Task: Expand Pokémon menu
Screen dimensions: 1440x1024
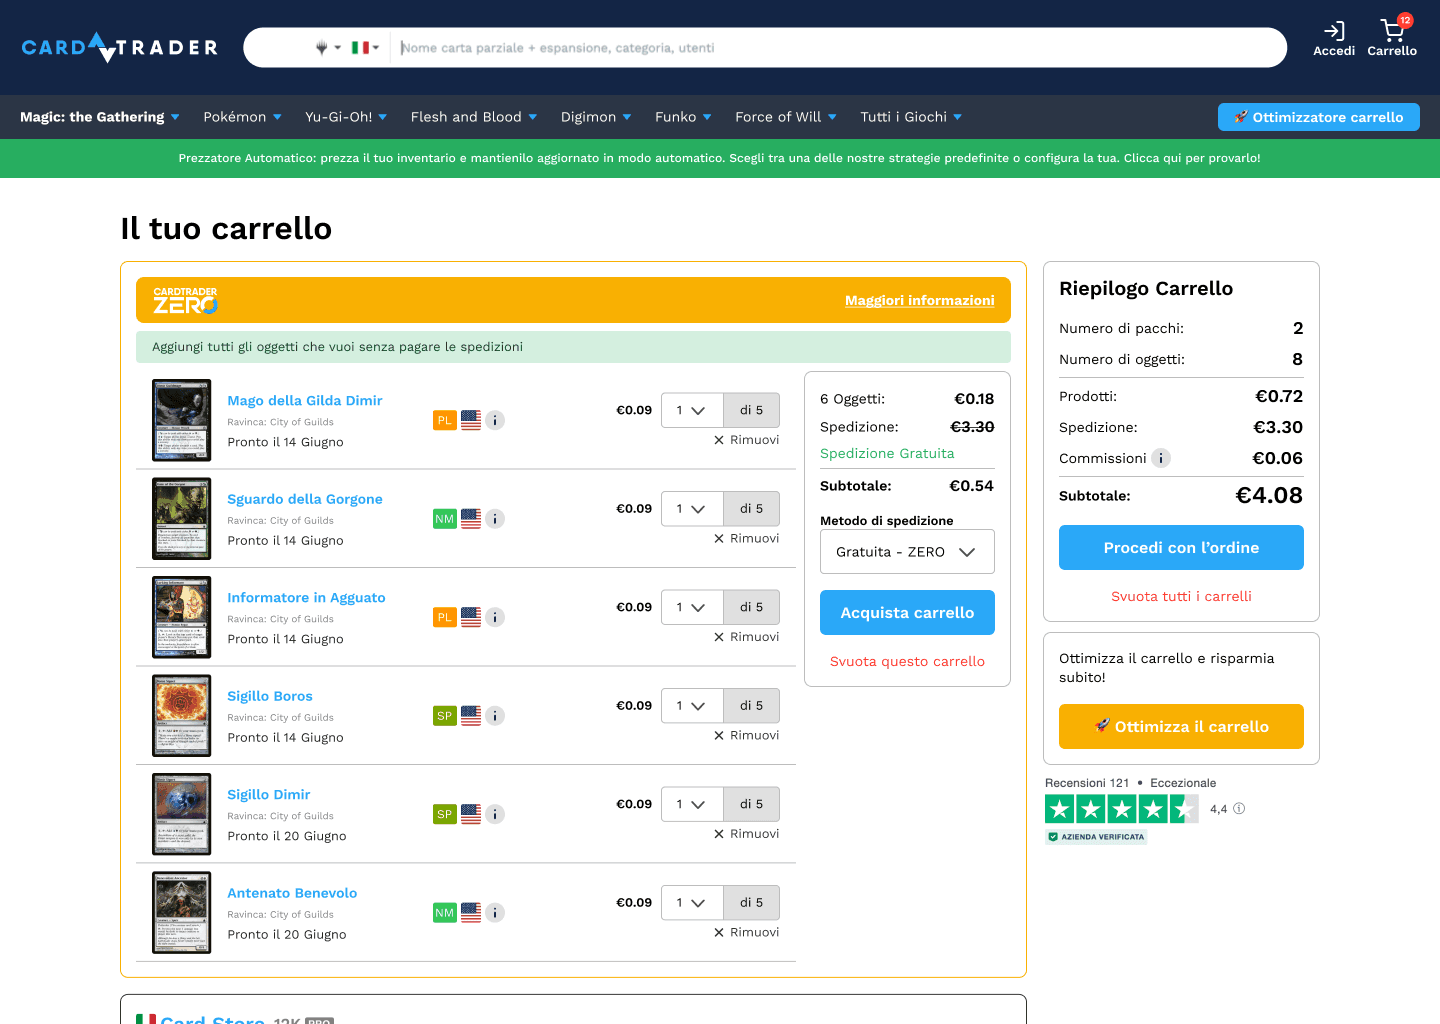Action: tap(243, 117)
